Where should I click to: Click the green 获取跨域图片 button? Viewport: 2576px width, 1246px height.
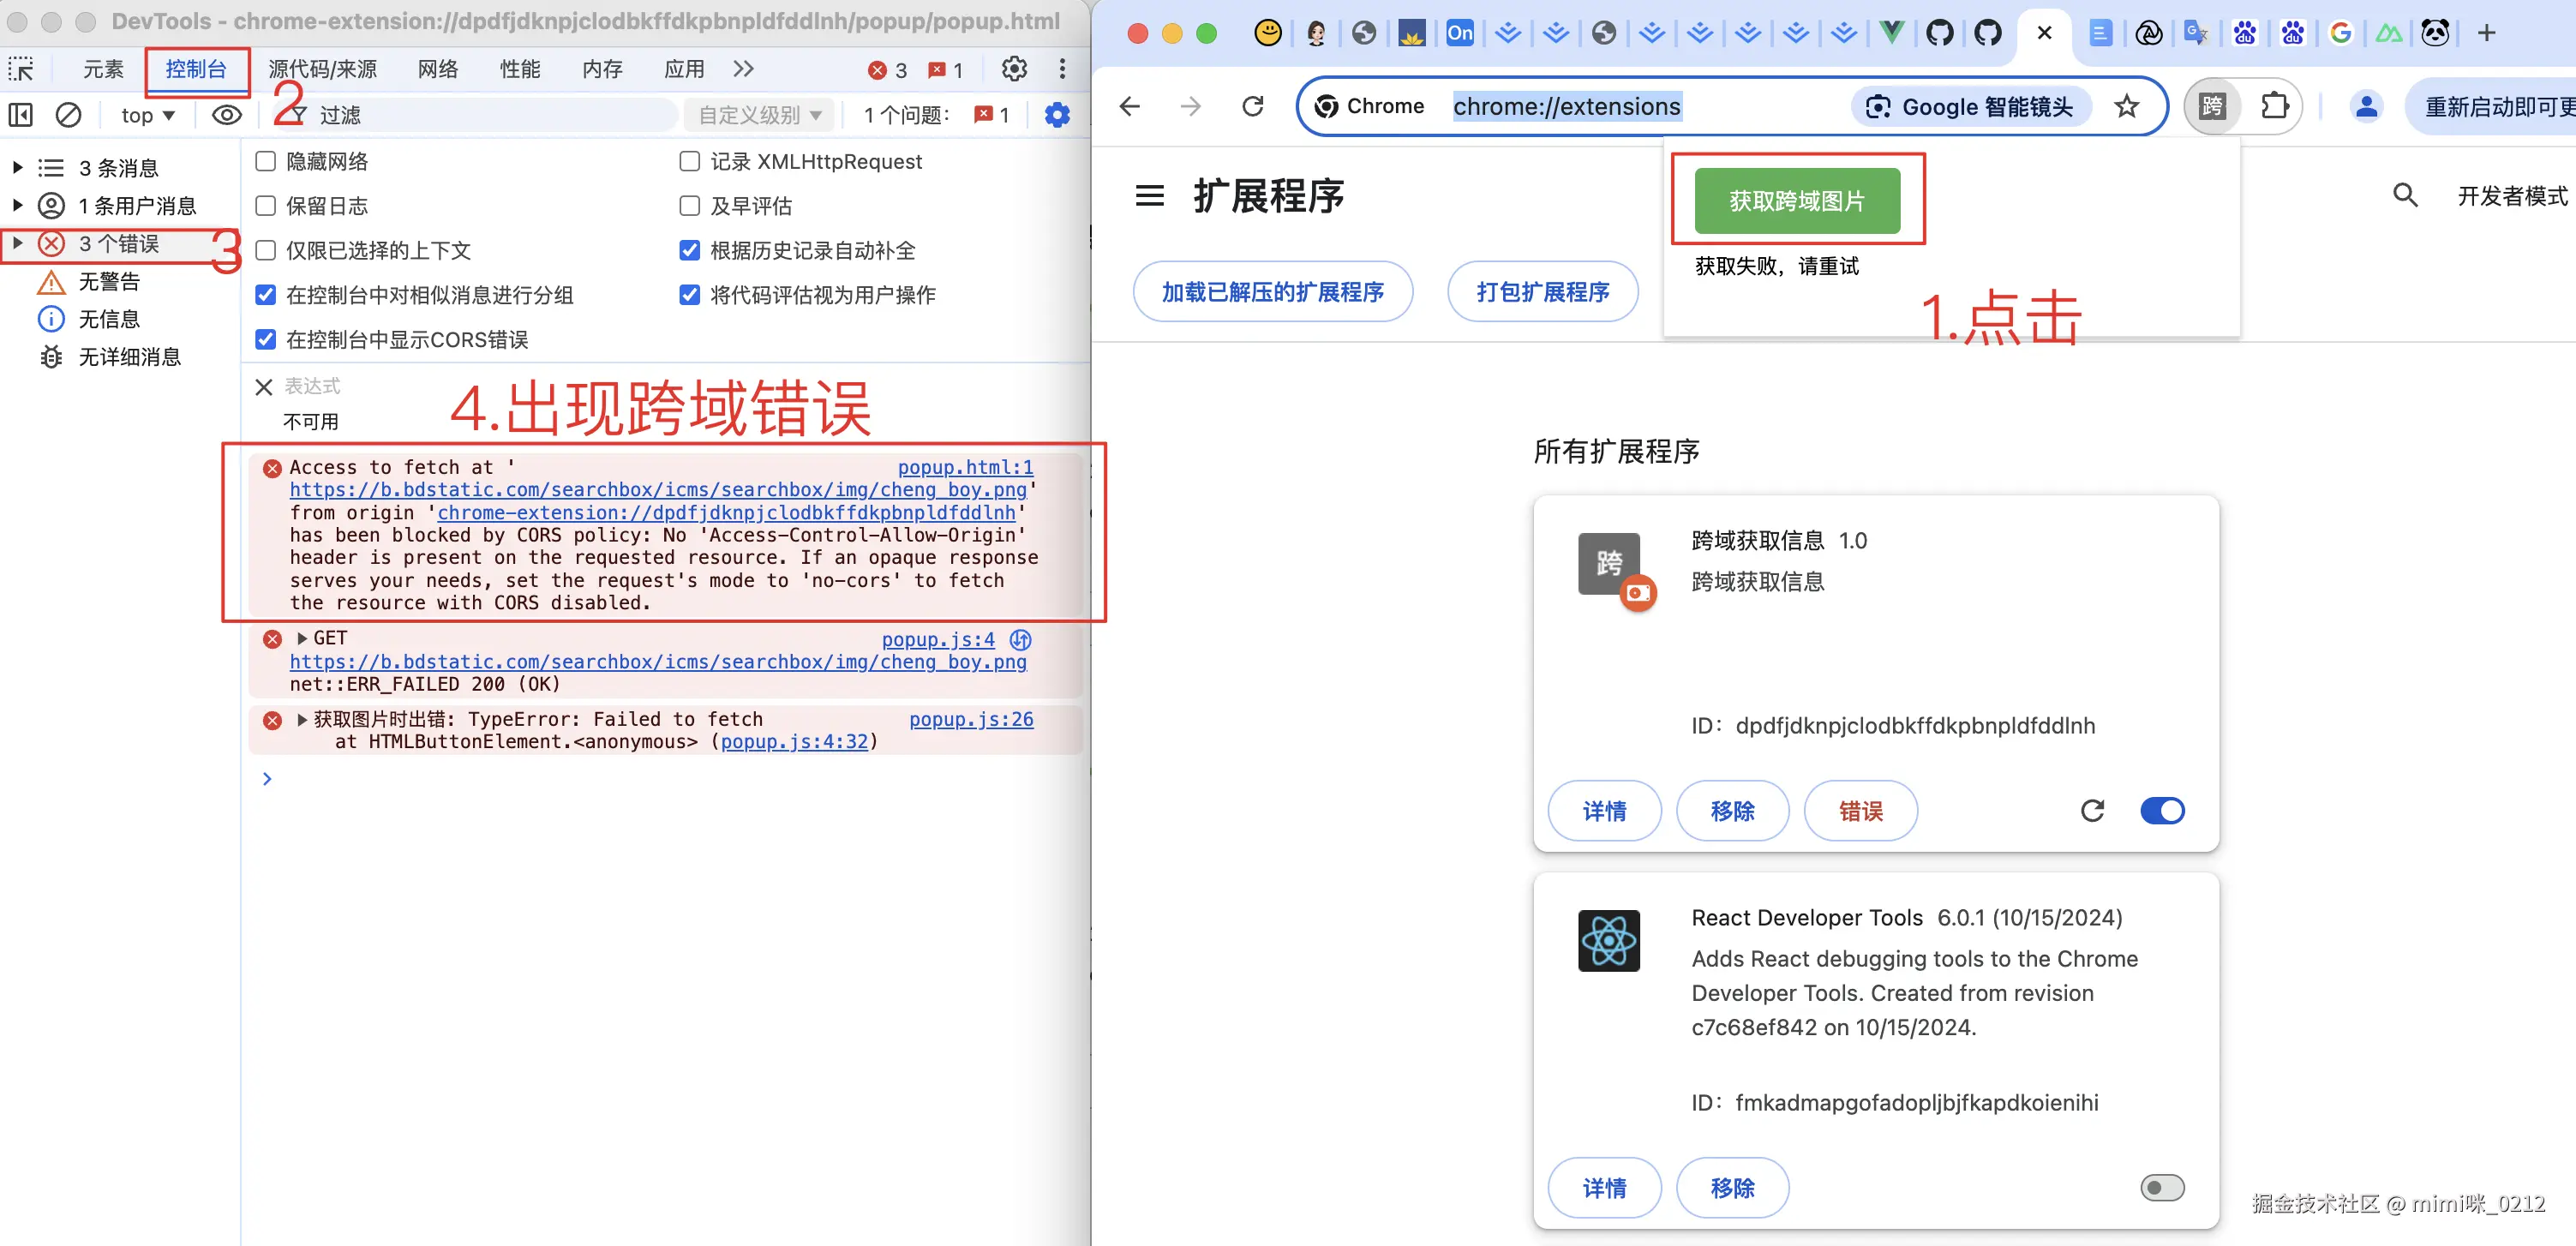point(1796,201)
